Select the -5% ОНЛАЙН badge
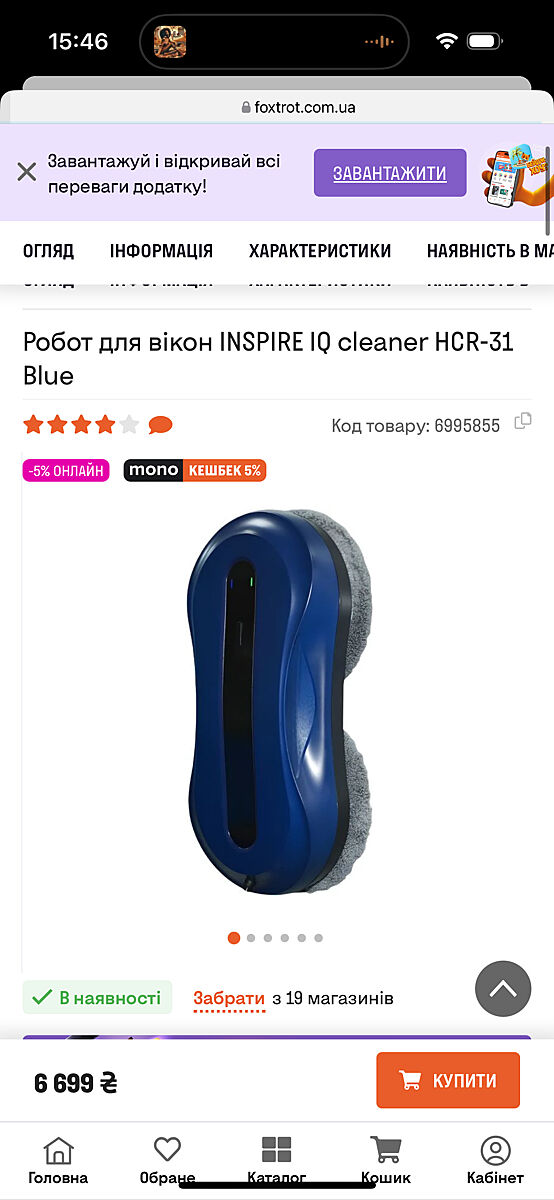The width and height of the screenshot is (554, 1200). pyautogui.click(x=67, y=470)
